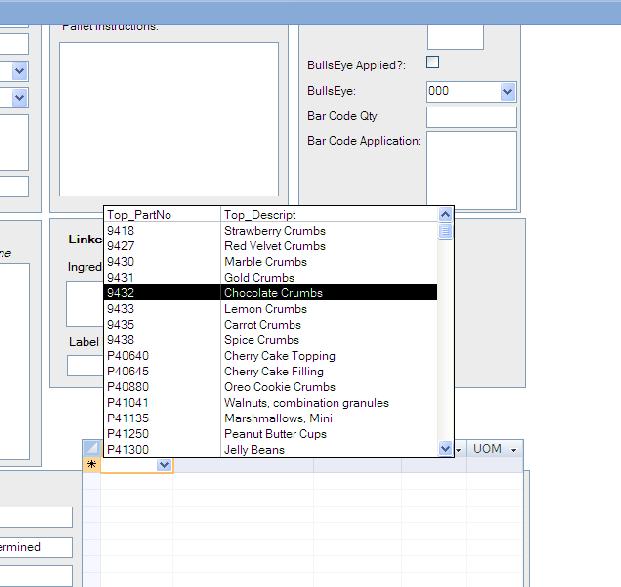
Task: Click the dropdown list scroll-up arrow
Action: 446,215
